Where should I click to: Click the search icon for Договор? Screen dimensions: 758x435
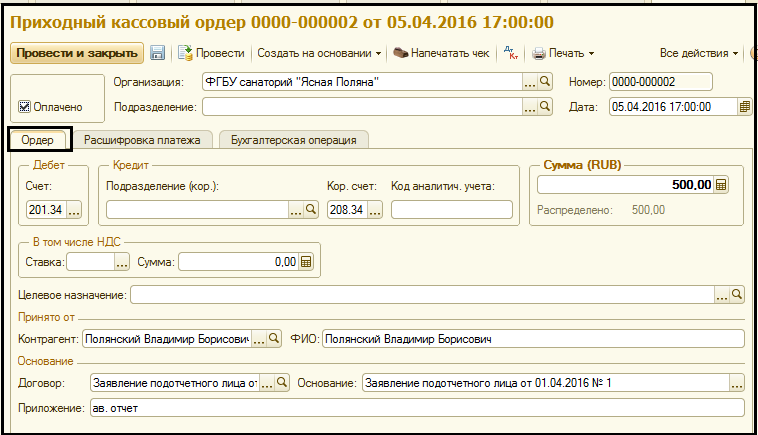282,383
